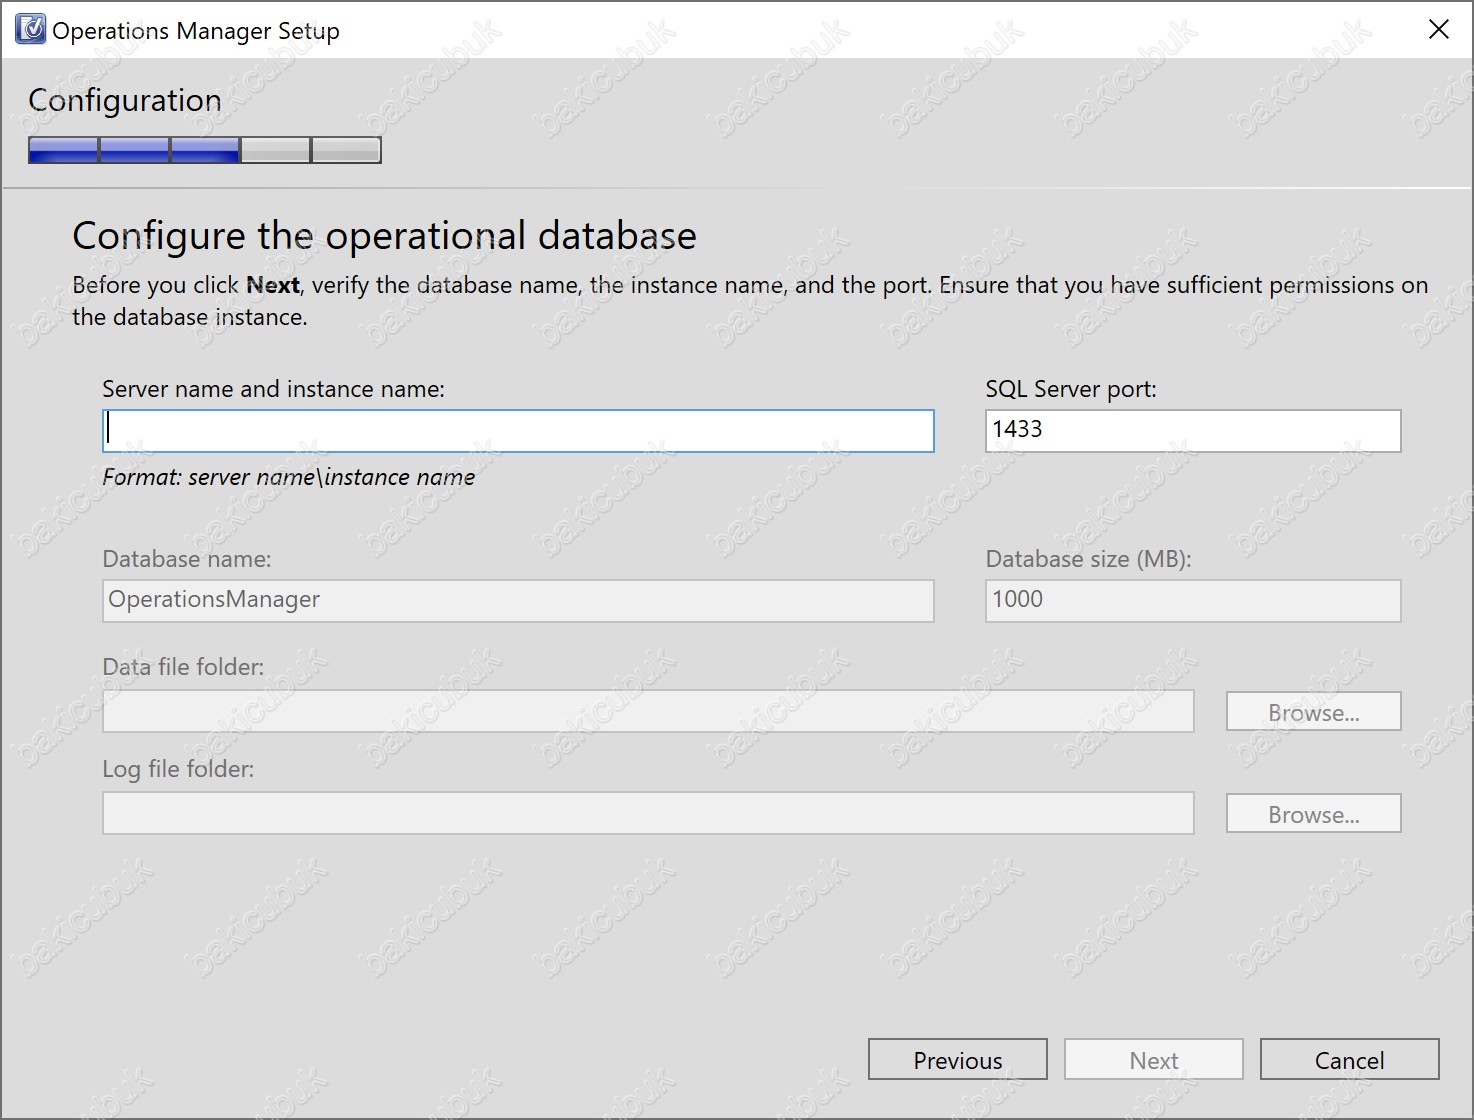Click the Database name field
The height and width of the screenshot is (1120, 1474).
[518, 601]
